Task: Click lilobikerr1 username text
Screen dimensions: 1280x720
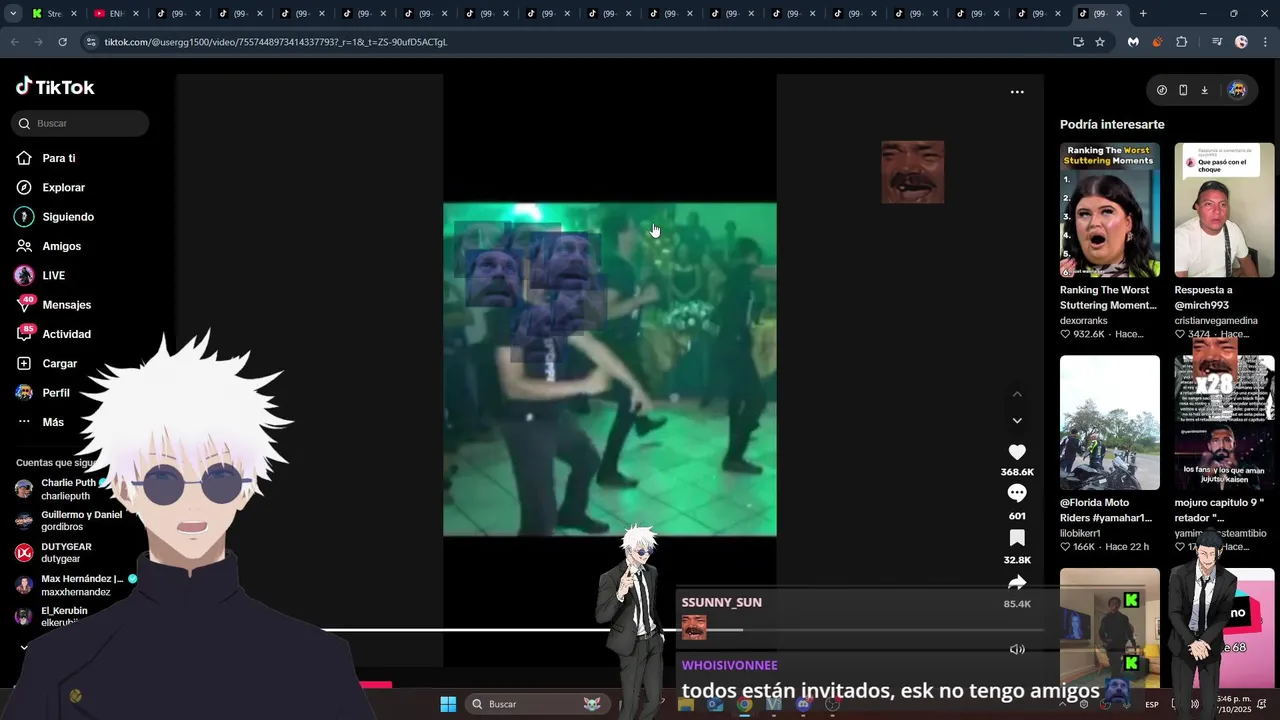Action: coord(1080,533)
